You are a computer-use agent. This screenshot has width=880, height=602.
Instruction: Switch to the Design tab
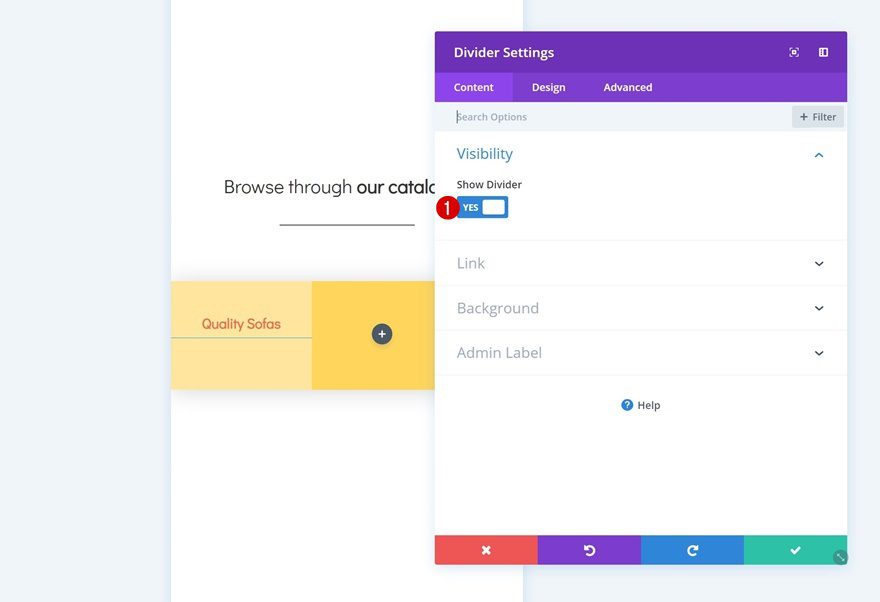pos(548,87)
